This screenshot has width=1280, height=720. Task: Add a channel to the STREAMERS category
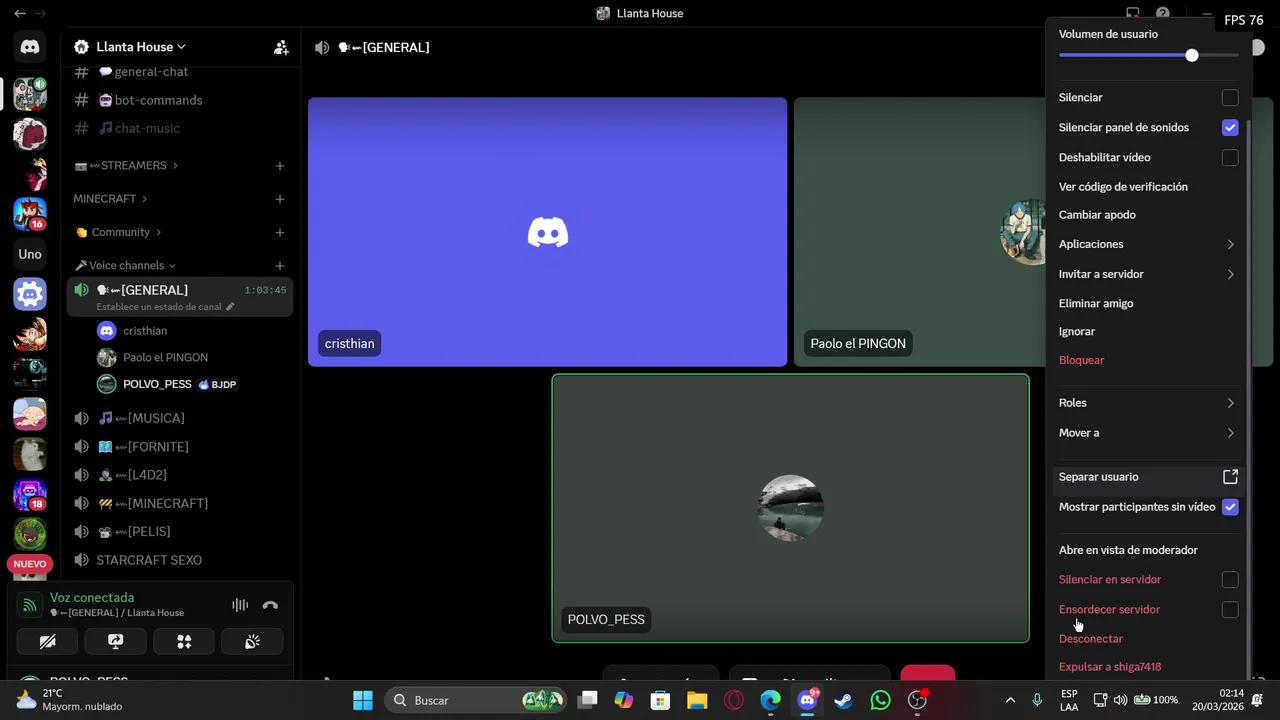(x=280, y=166)
